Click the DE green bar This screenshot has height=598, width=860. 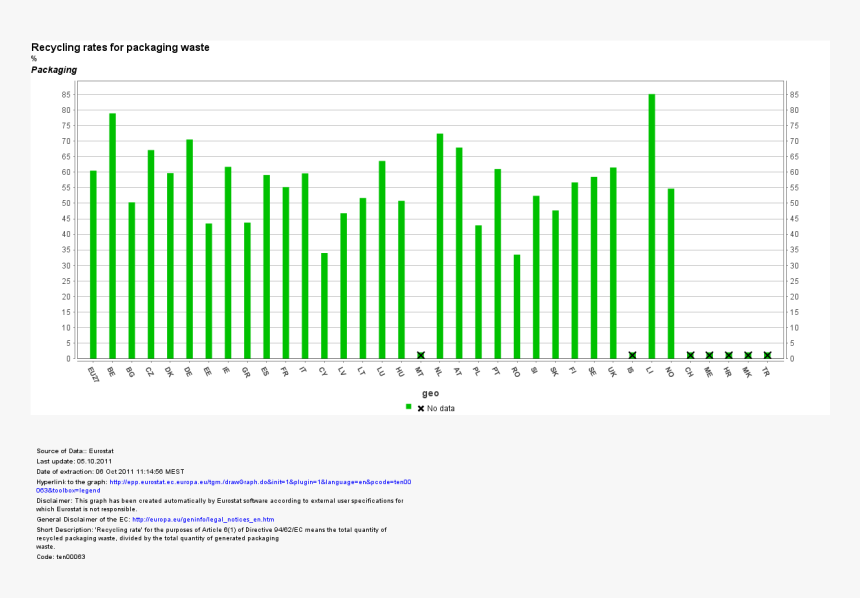[189, 249]
